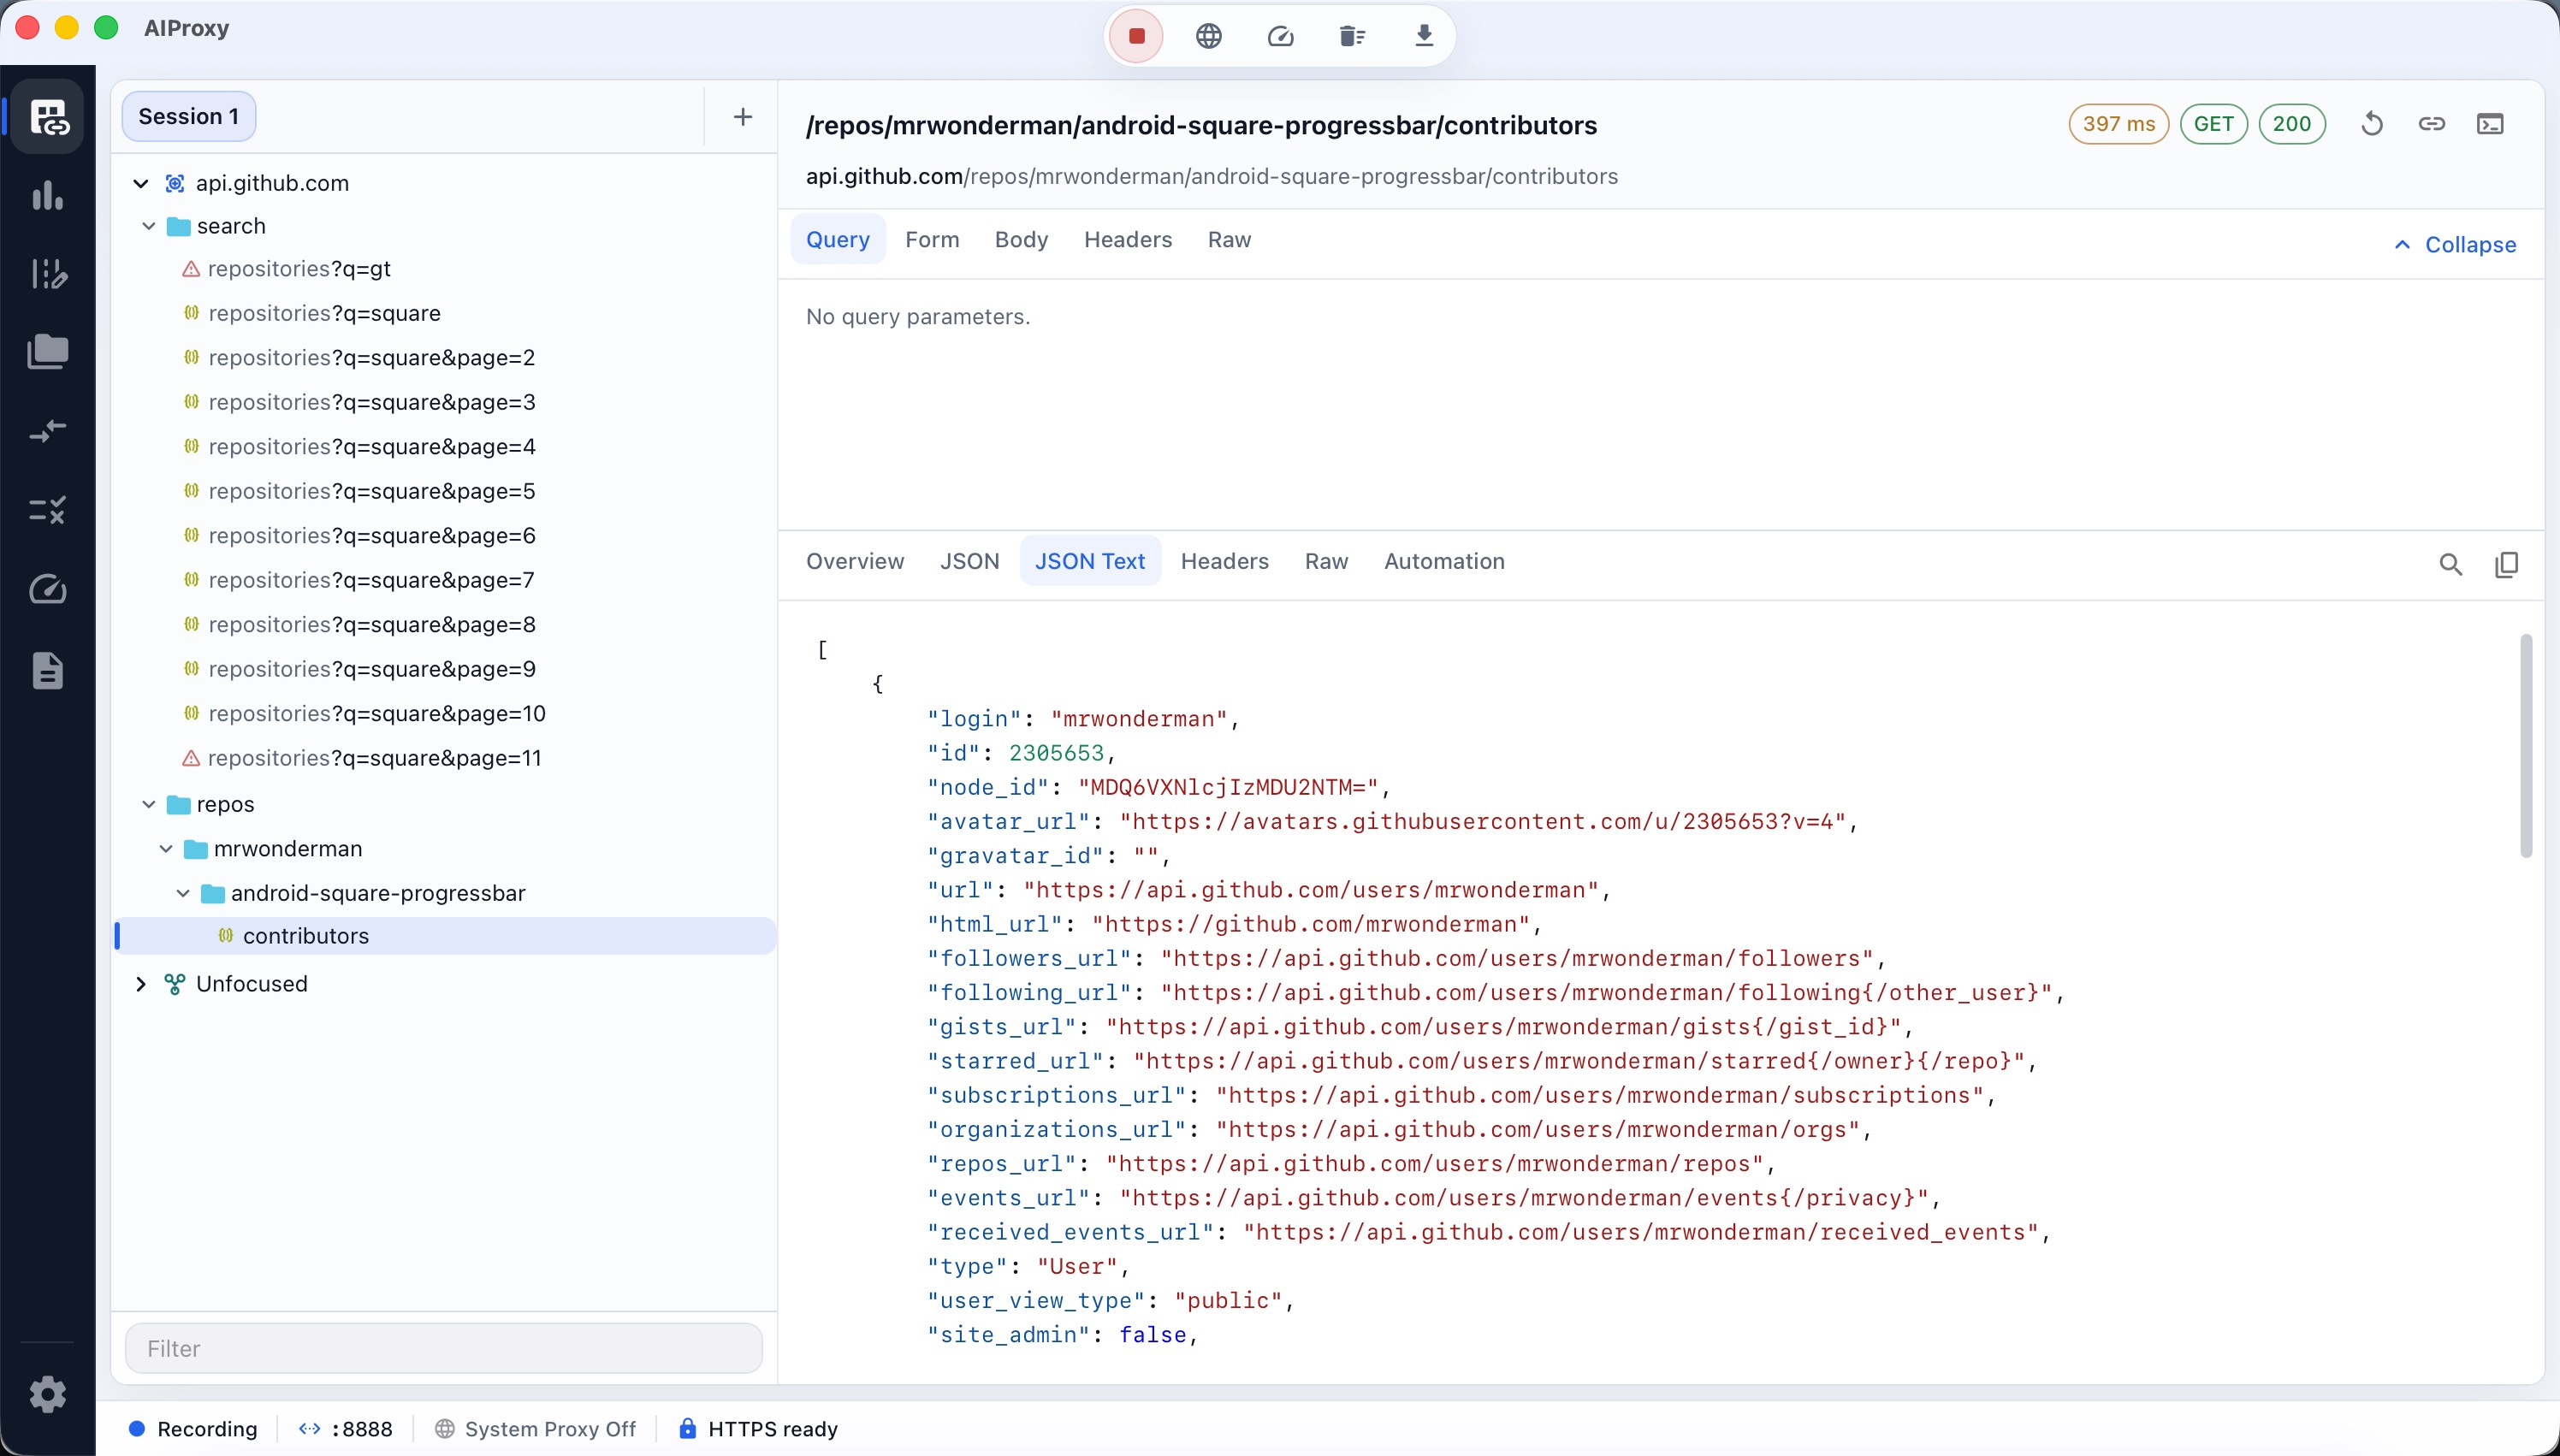
Task: Open the sessions view in the sidebar
Action: tap(48, 117)
